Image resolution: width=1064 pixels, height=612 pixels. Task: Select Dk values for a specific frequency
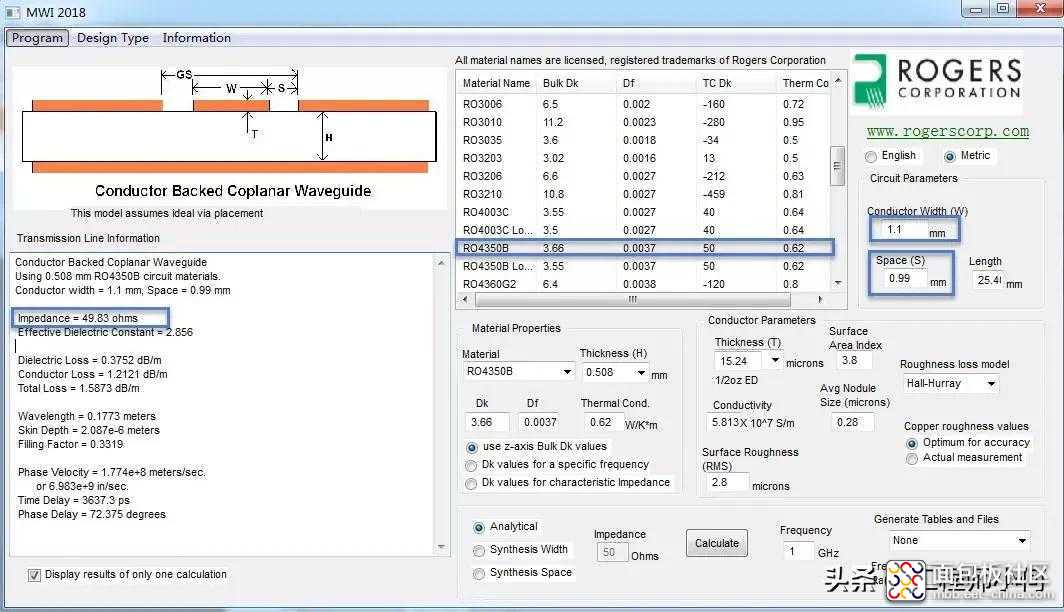tap(471, 465)
